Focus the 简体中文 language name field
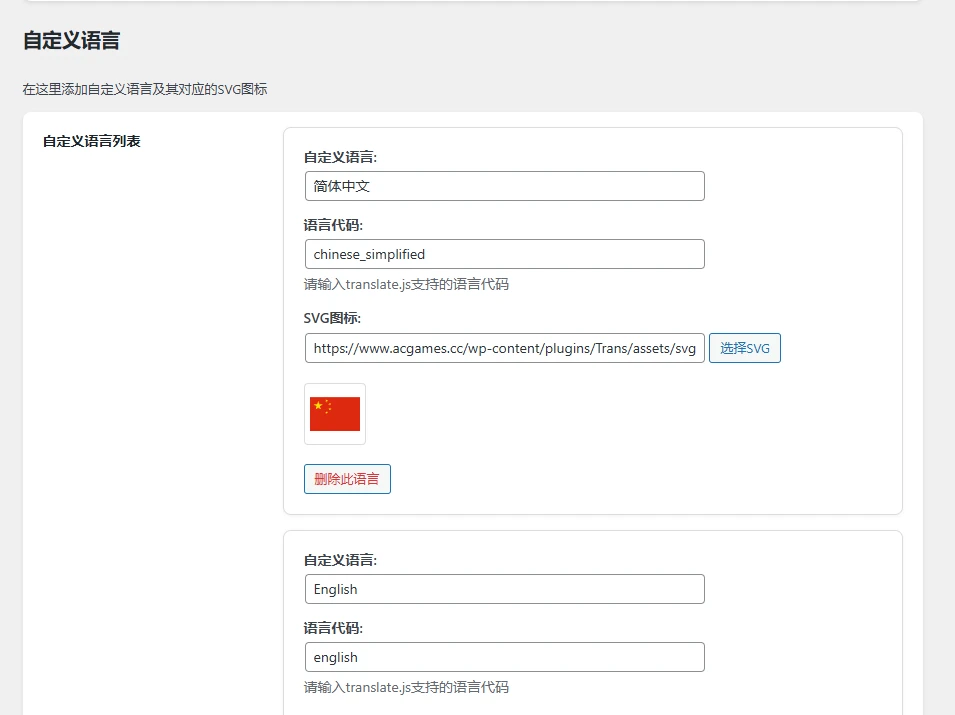This screenshot has height=715, width=955. tap(504, 186)
